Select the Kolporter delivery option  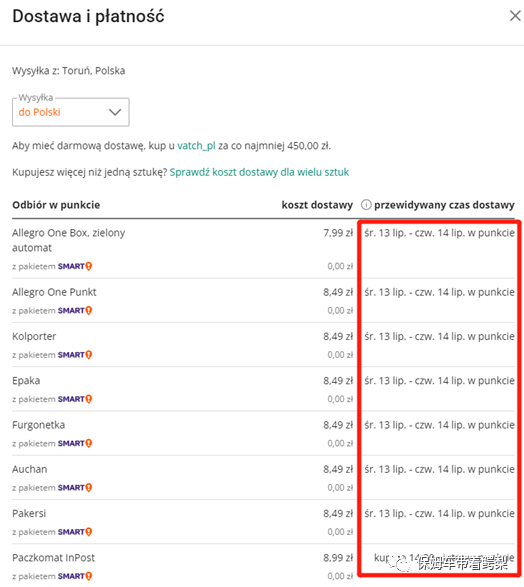point(263,345)
